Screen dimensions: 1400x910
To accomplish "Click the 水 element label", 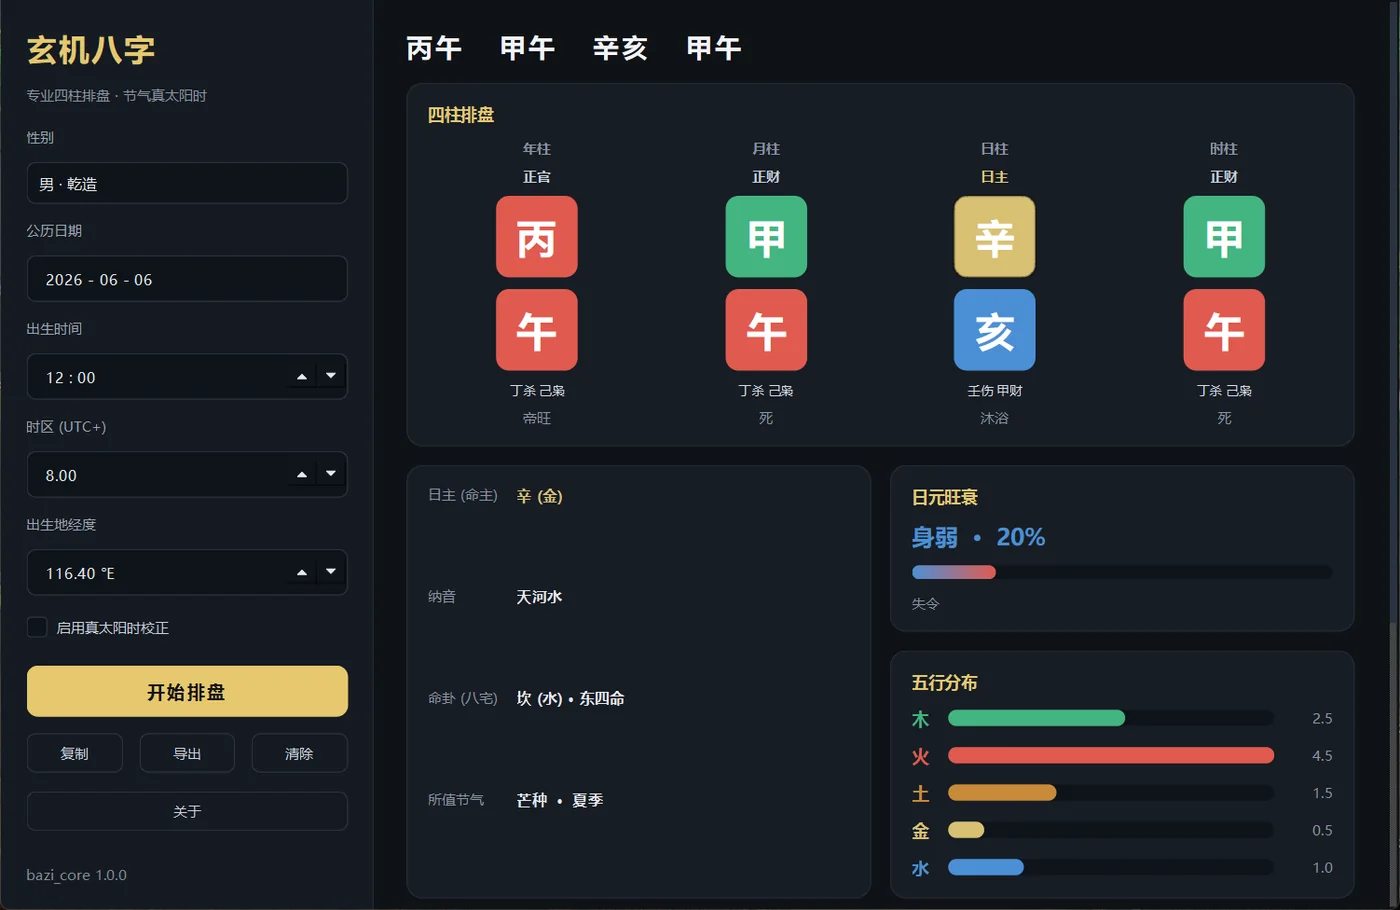I will tap(921, 868).
